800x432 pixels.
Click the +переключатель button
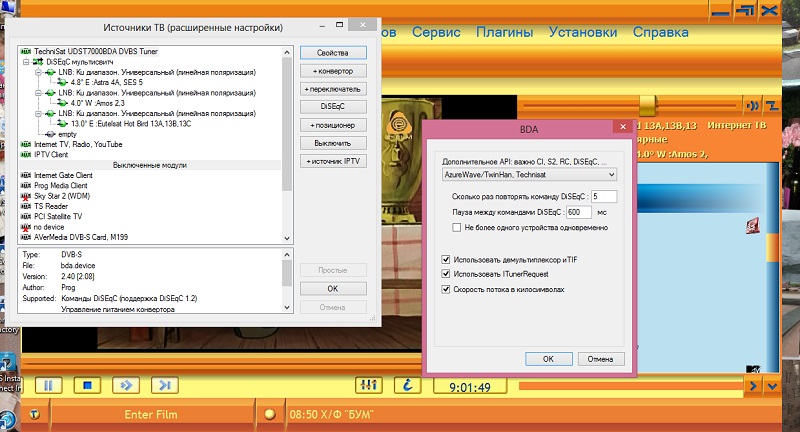coord(333,89)
